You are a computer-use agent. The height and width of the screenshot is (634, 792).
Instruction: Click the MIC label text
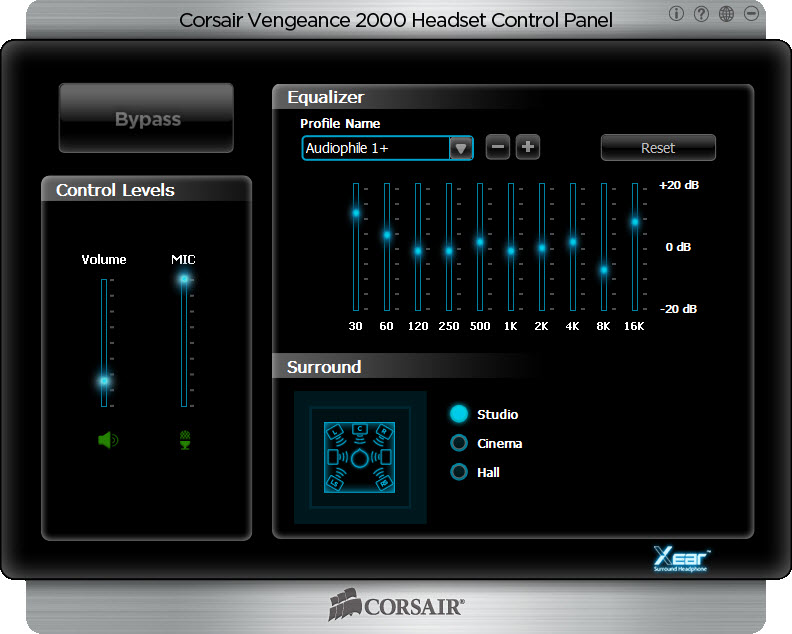click(x=183, y=259)
